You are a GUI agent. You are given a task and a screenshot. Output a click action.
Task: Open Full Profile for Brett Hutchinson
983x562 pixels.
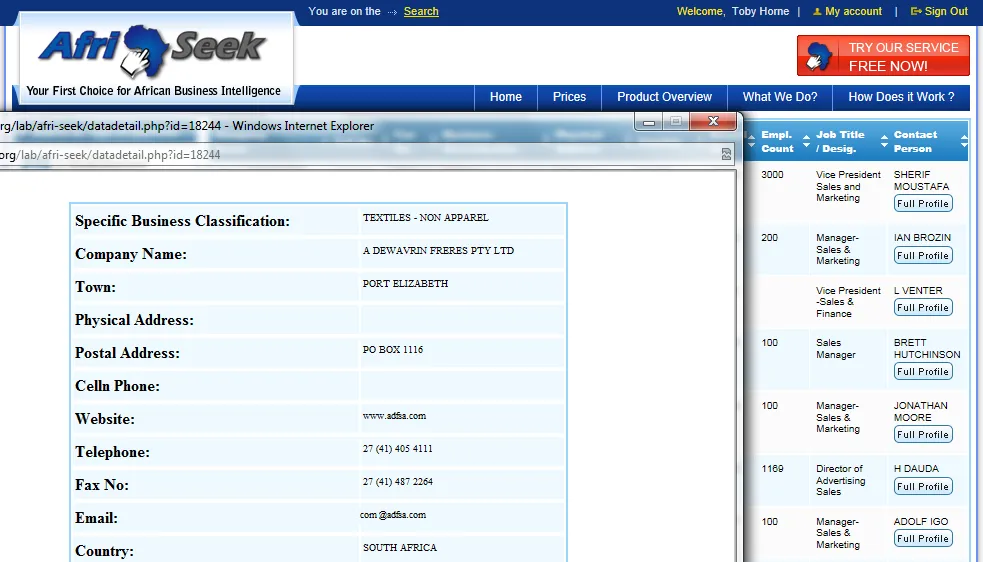click(923, 371)
